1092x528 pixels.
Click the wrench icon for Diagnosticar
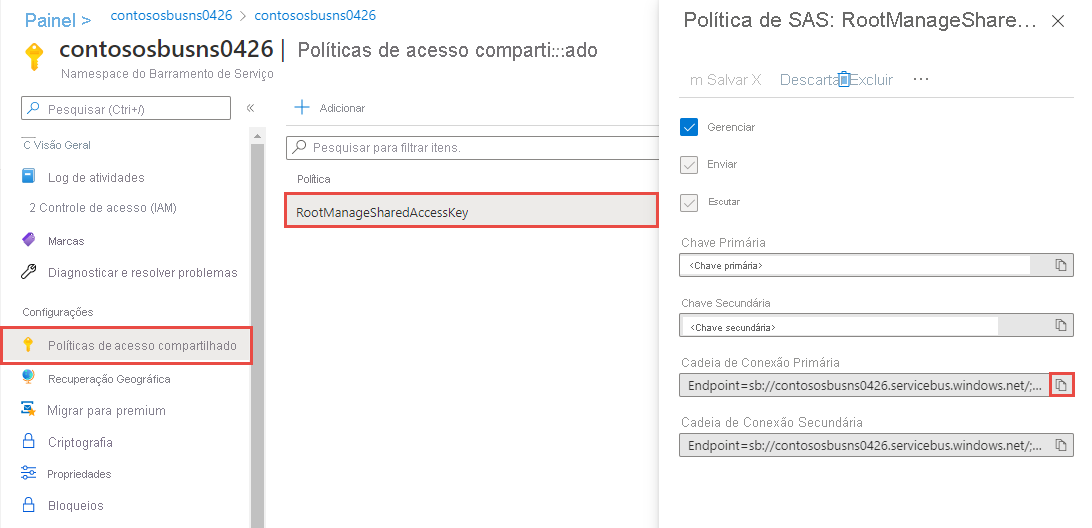tap(29, 272)
